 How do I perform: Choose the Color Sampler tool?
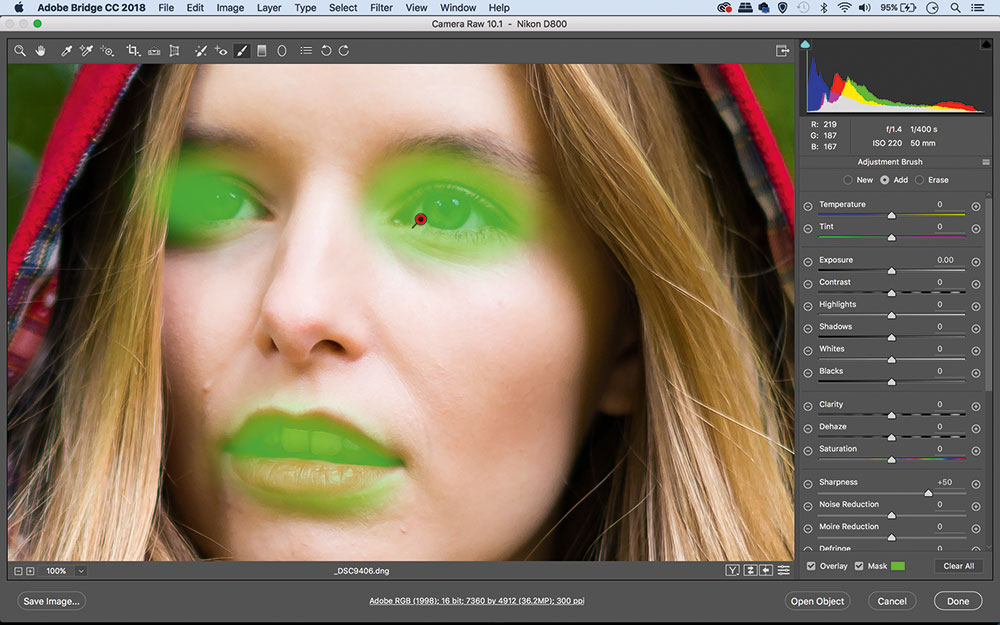click(x=86, y=50)
